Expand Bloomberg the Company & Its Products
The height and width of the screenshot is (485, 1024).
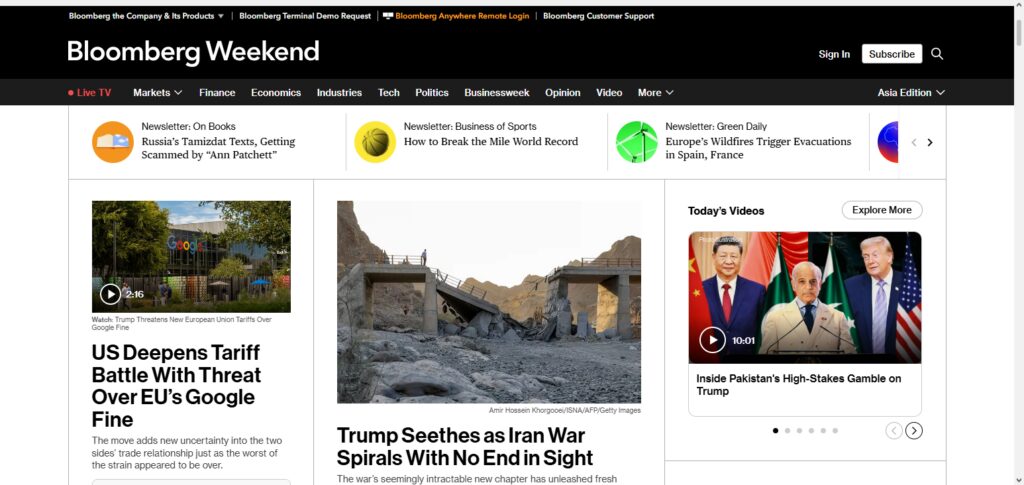tap(146, 16)
